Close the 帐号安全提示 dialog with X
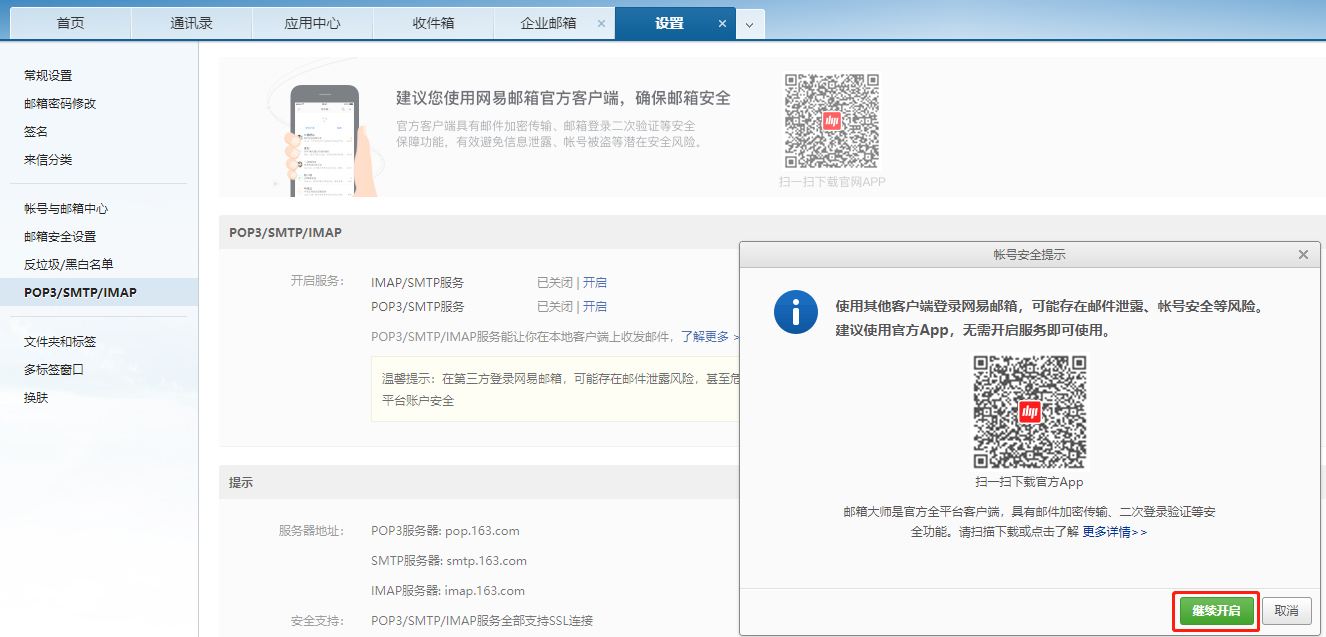The image size is (1326, 637). (1303, 255)
